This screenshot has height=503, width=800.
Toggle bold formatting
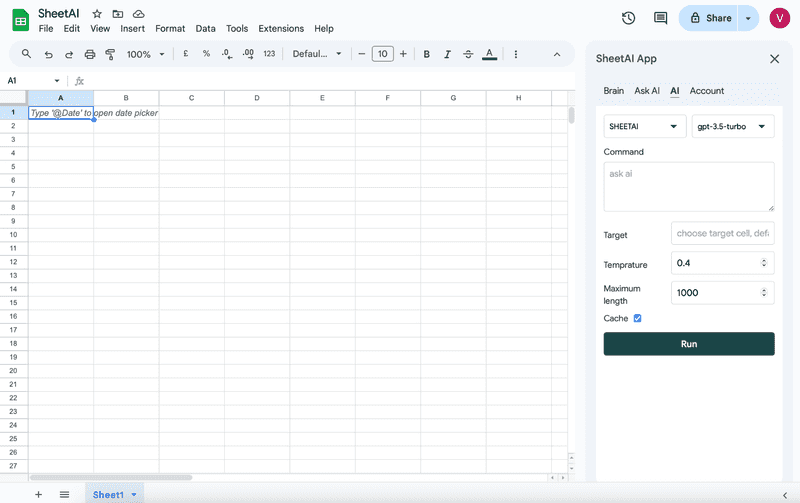pos(427,54)
